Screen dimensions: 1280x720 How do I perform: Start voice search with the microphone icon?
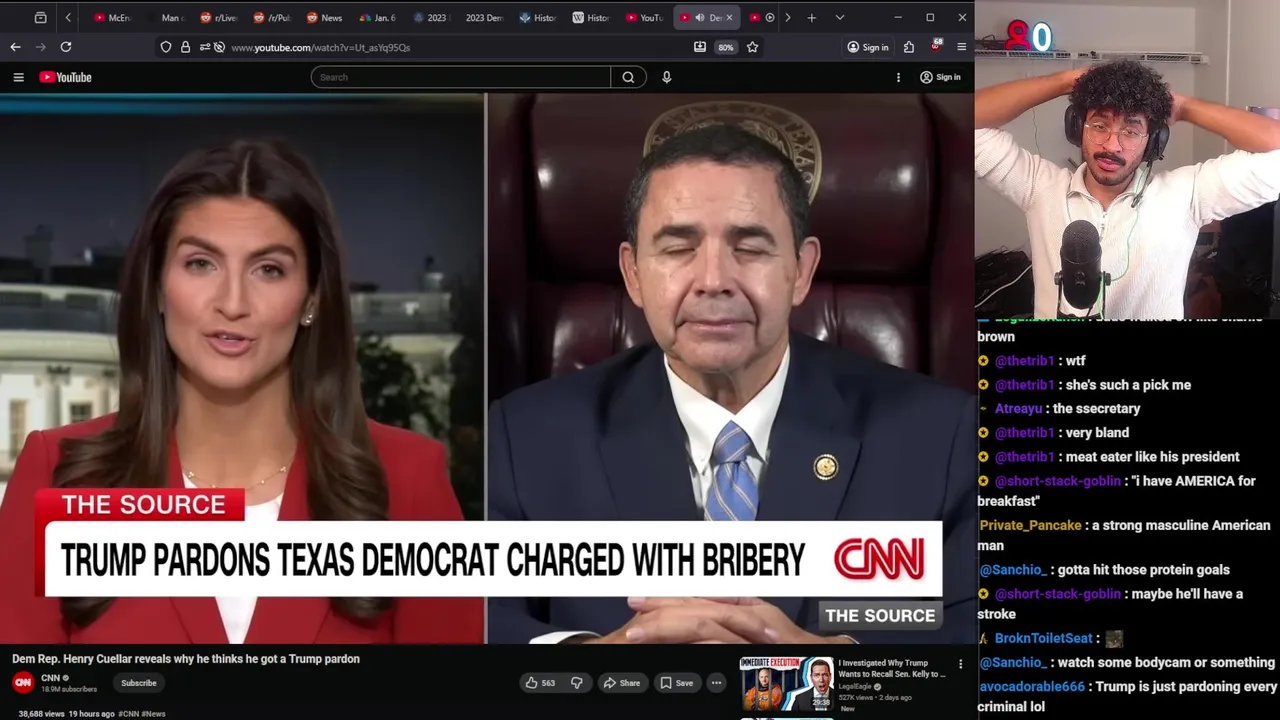[667, 77]
